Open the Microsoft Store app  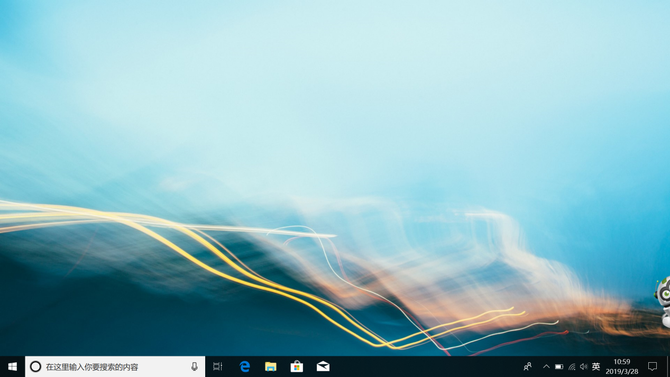(x=297, y=367)
